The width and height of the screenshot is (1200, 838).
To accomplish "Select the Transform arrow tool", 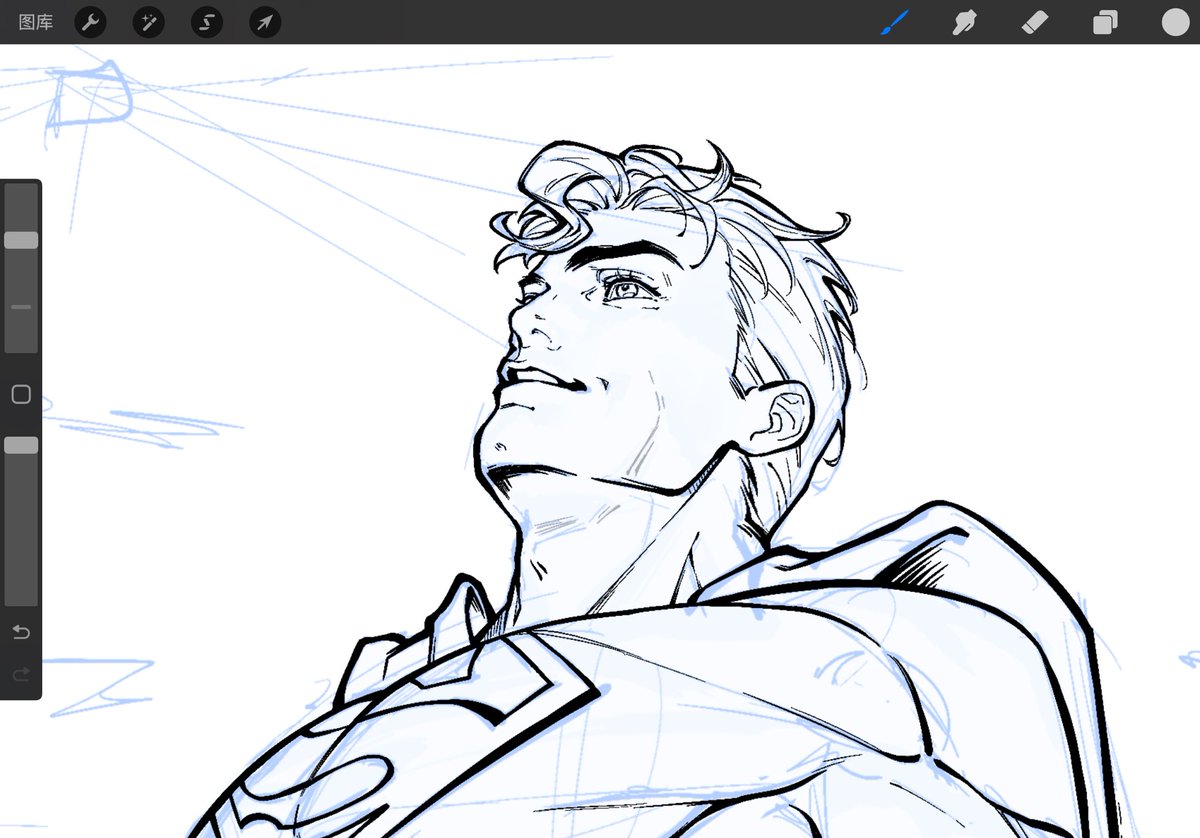I will 265,22.
